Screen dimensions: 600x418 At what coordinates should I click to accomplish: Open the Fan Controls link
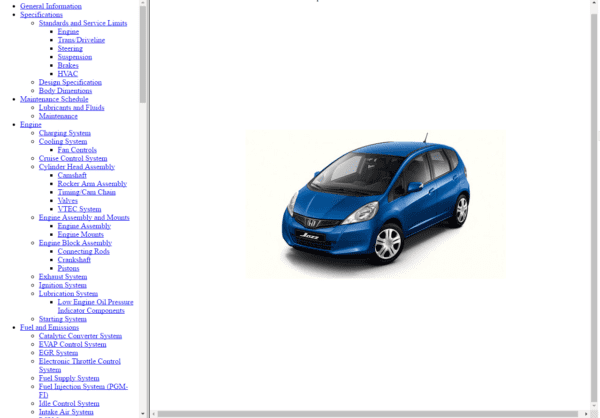point(77,150)
